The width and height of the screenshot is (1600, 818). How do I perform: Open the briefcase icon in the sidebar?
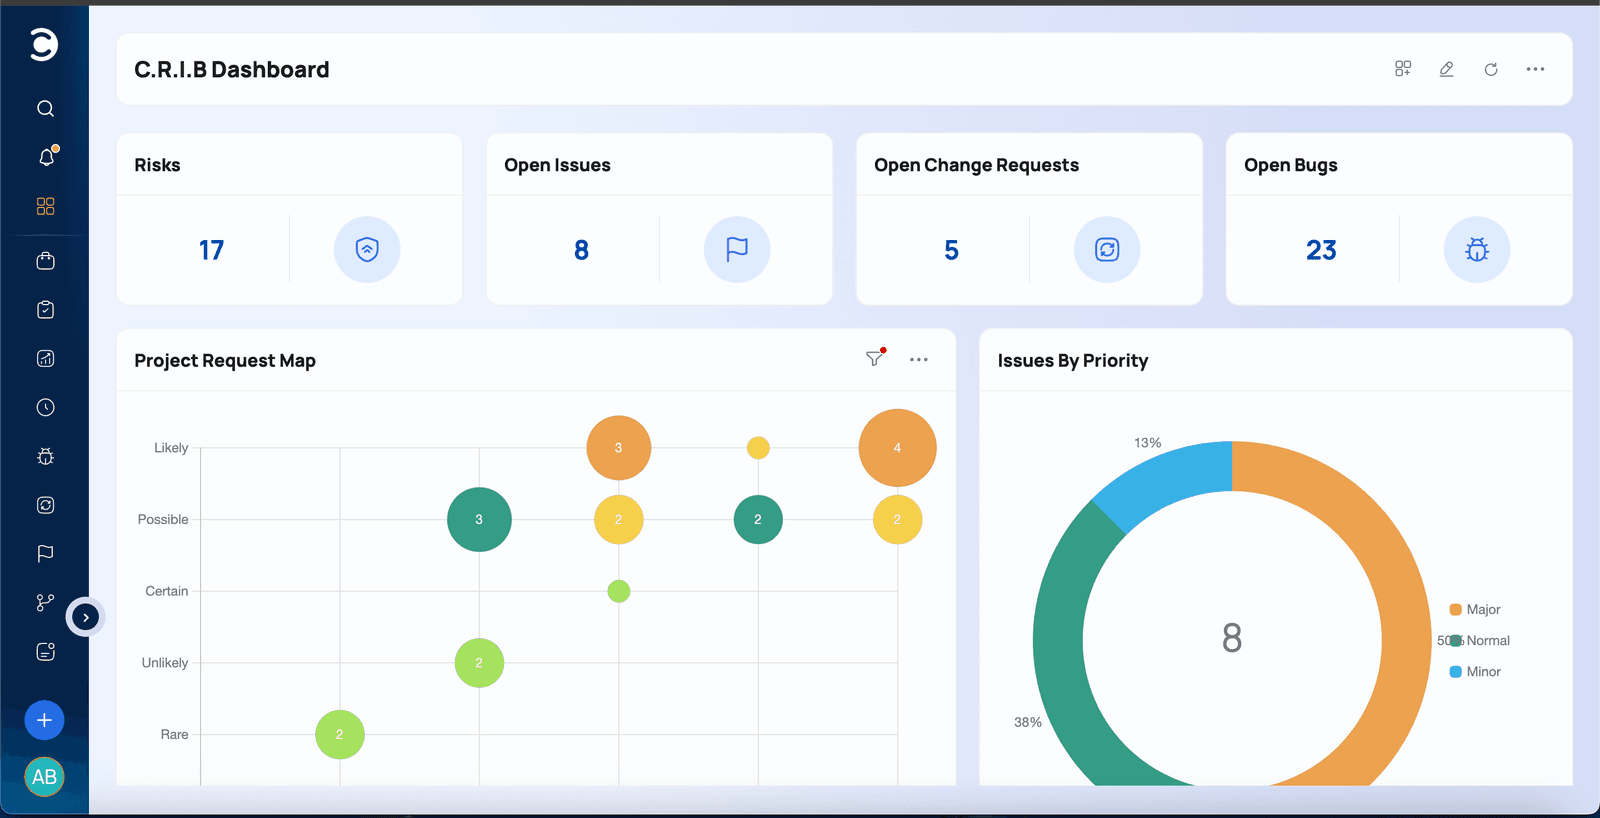(45, 260)
